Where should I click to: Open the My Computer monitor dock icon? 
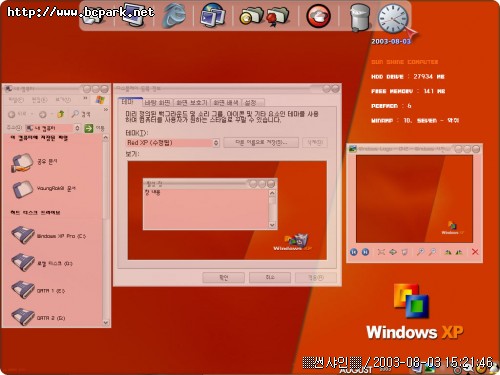pos(135,14)
